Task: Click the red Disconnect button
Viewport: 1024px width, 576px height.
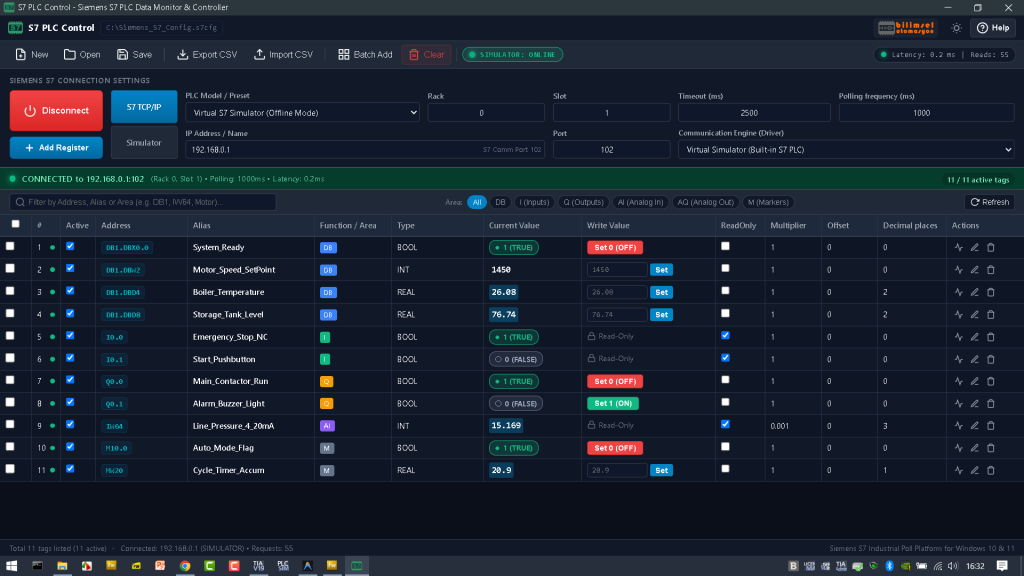Action: click(56, 110)
